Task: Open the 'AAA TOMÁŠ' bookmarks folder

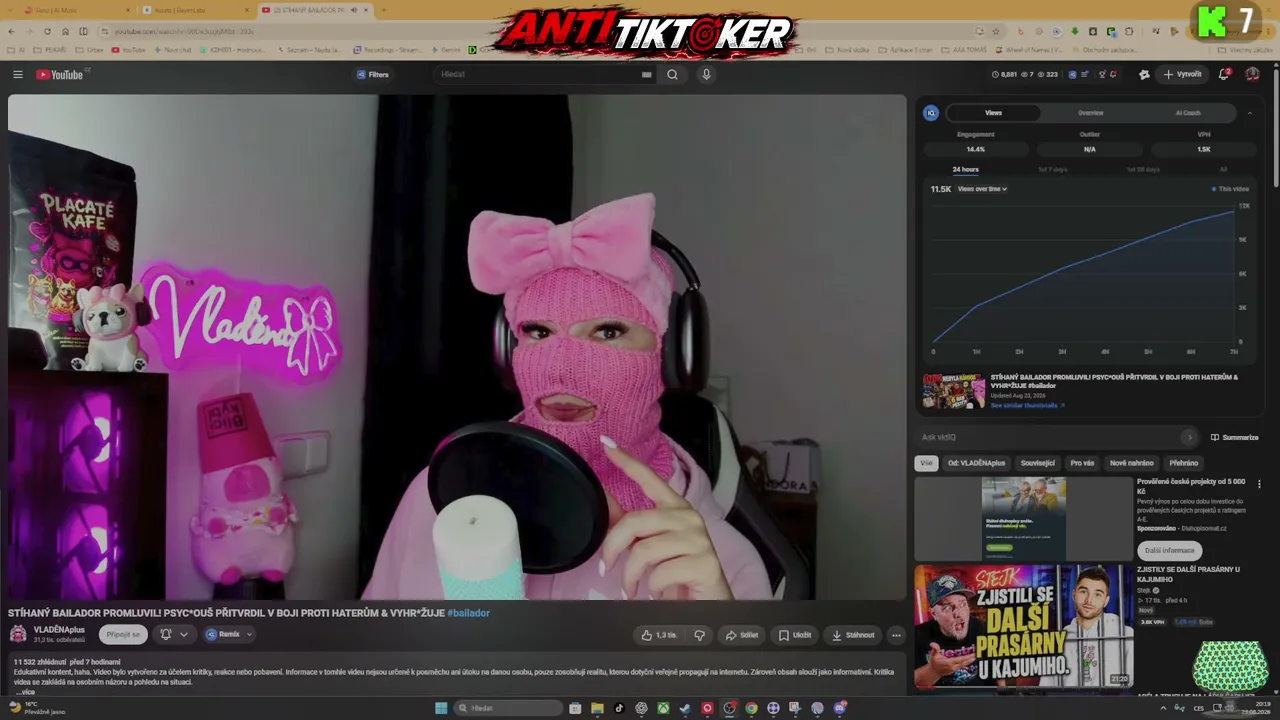Action: (x=963, y=49)
